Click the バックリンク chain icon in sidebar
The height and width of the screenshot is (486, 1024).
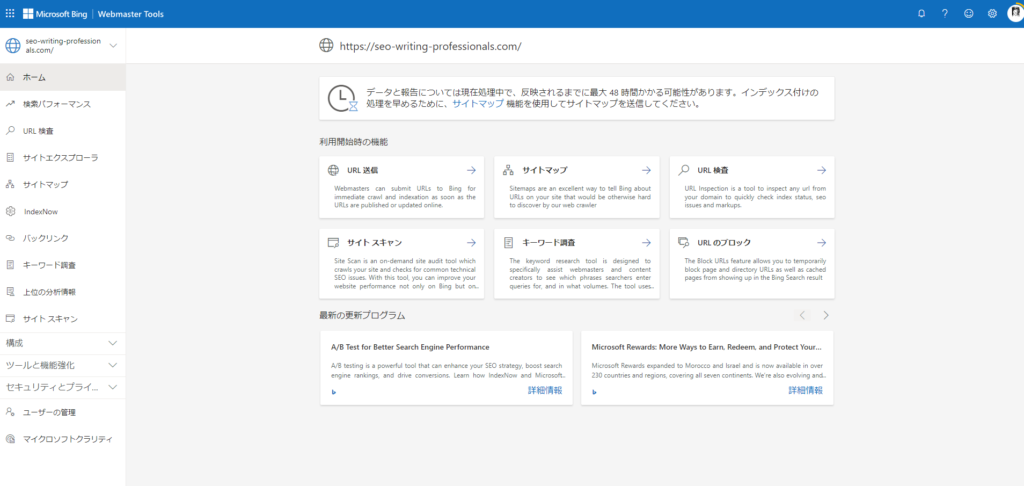[x=10, y=238]
